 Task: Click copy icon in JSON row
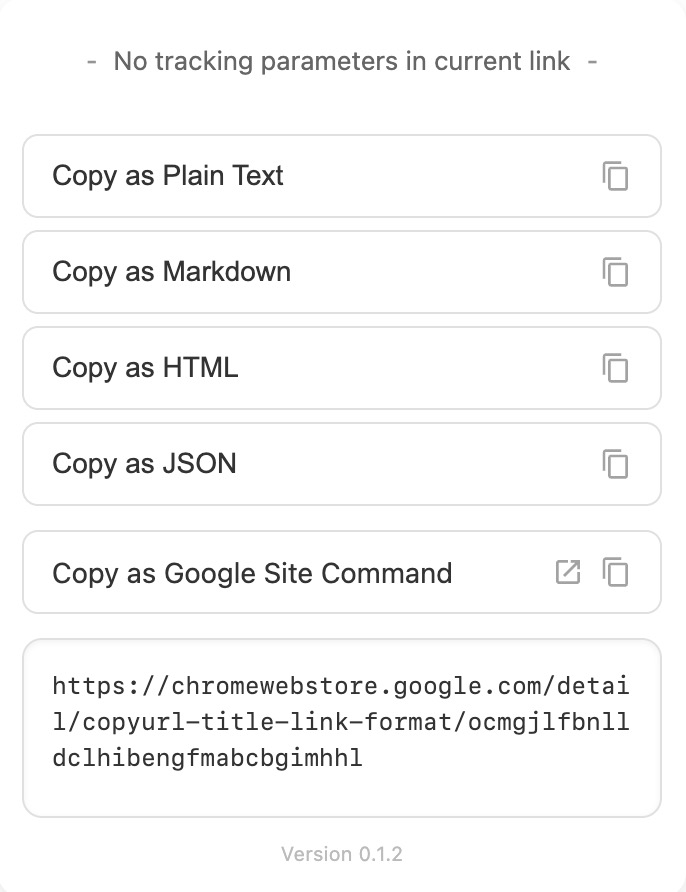[615, 464]
